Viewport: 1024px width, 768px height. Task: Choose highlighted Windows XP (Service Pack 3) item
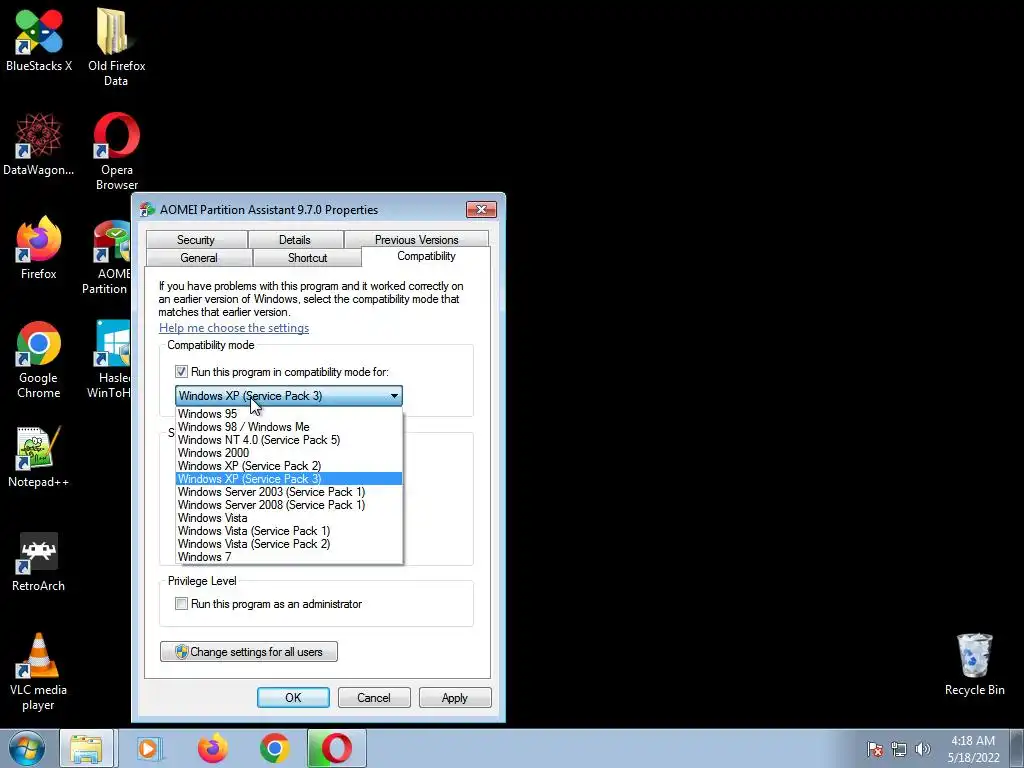[289, 479]
